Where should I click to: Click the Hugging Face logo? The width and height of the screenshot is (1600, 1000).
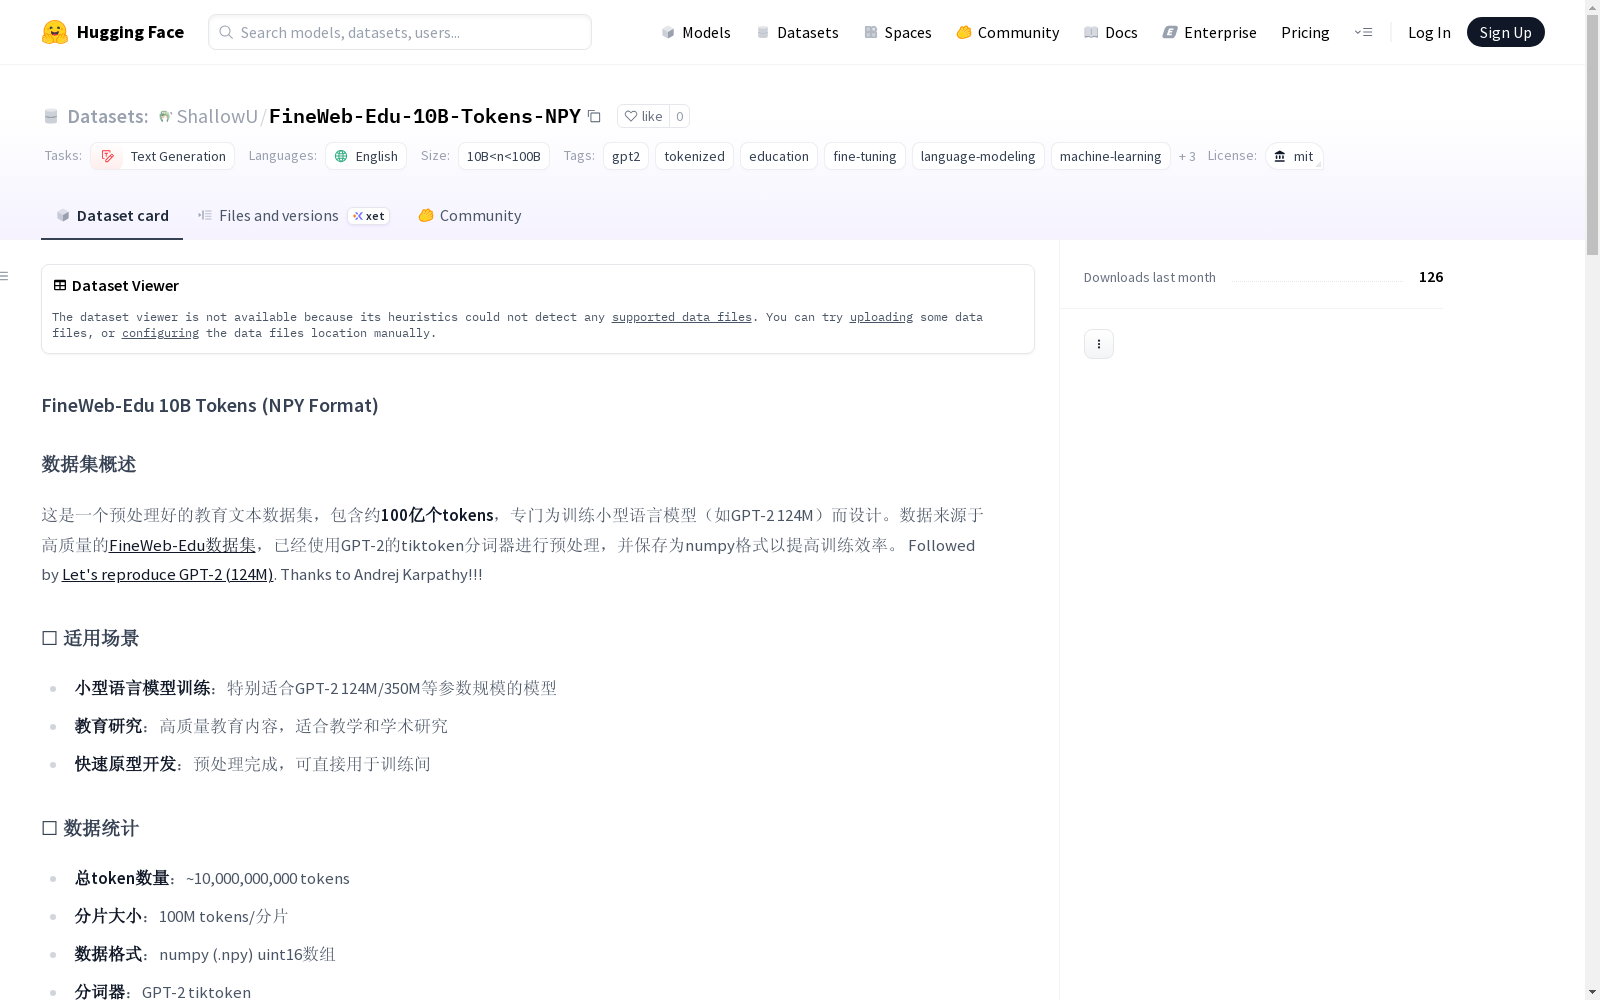point(113,32)
